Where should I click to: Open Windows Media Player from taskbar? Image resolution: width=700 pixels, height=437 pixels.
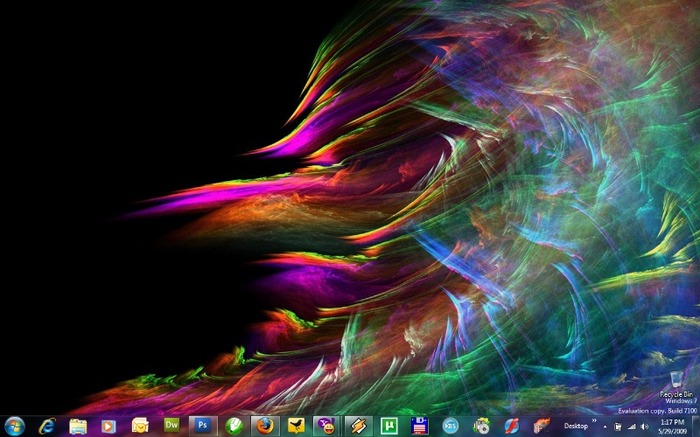pyautogui.click(x=108, y=426)
